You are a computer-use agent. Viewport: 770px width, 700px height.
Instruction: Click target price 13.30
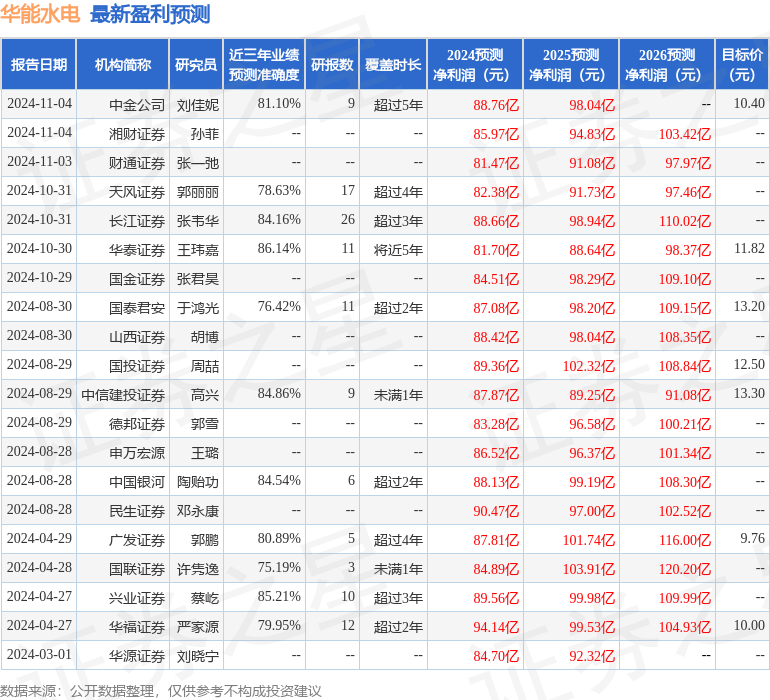(x=749, y=393)
